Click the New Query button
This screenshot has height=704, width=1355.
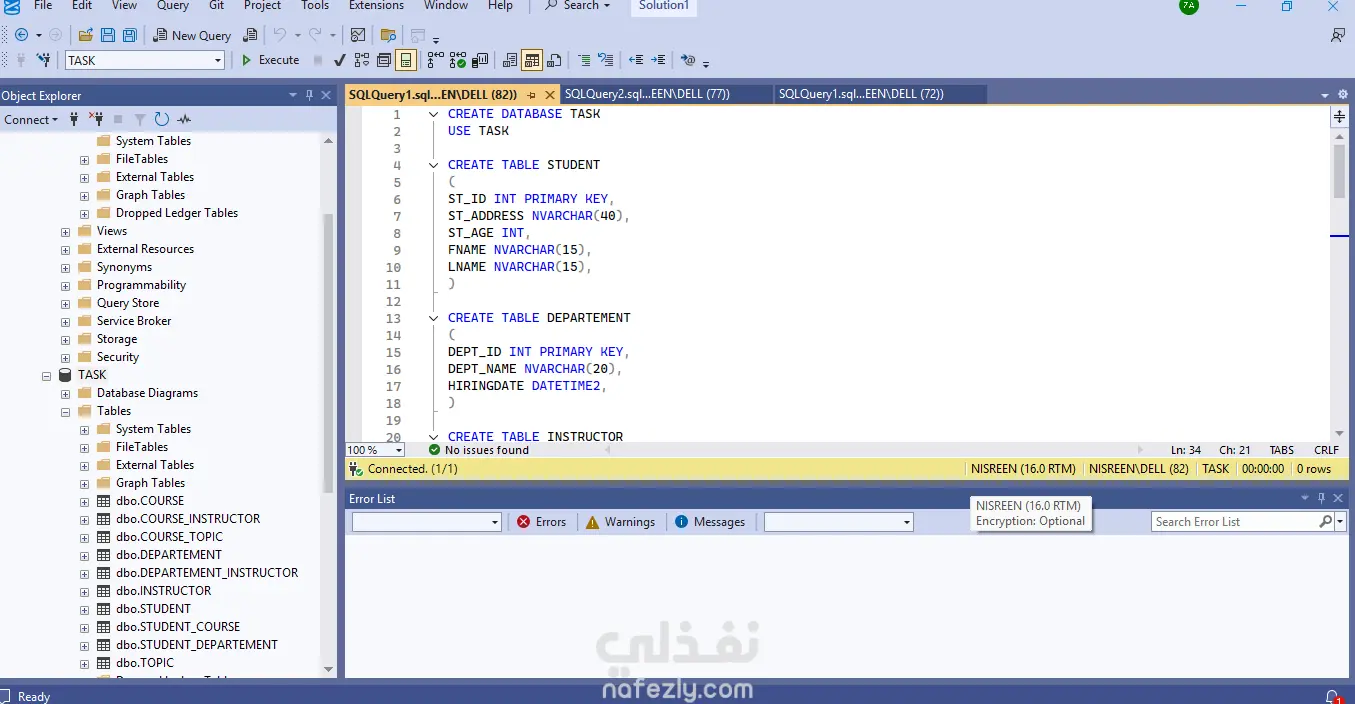[x=192, y=35]
